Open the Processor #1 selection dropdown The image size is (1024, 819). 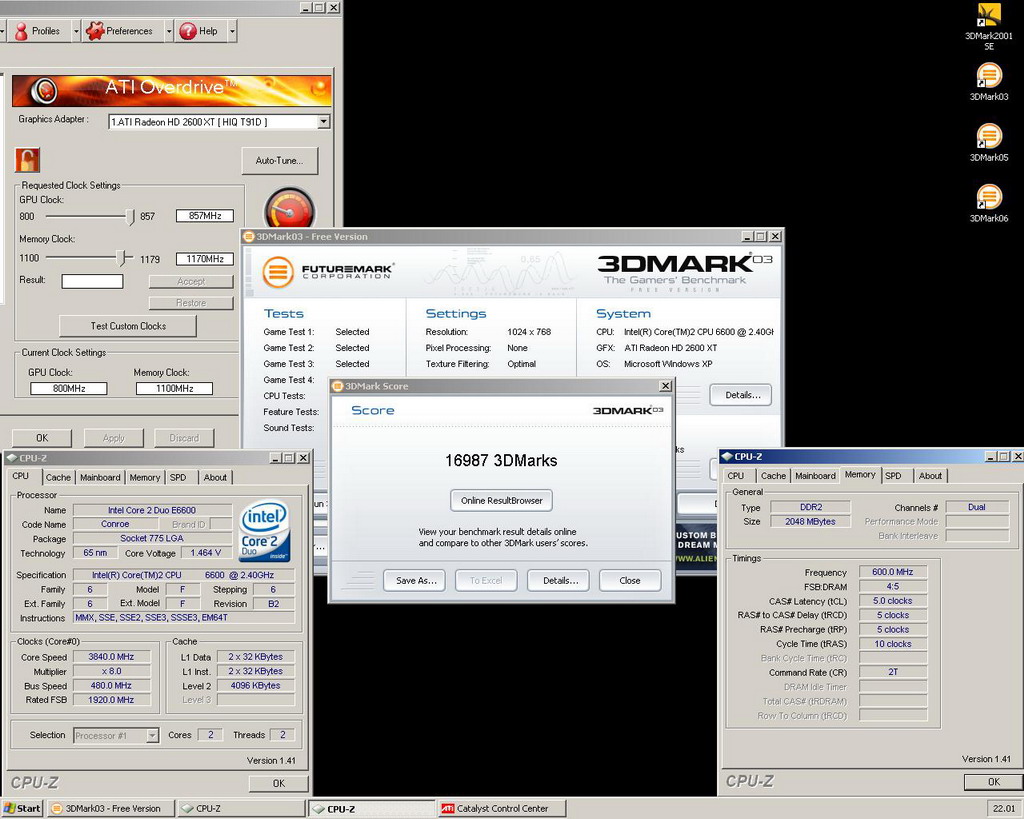pyautogui.click(x=152, y=735)
